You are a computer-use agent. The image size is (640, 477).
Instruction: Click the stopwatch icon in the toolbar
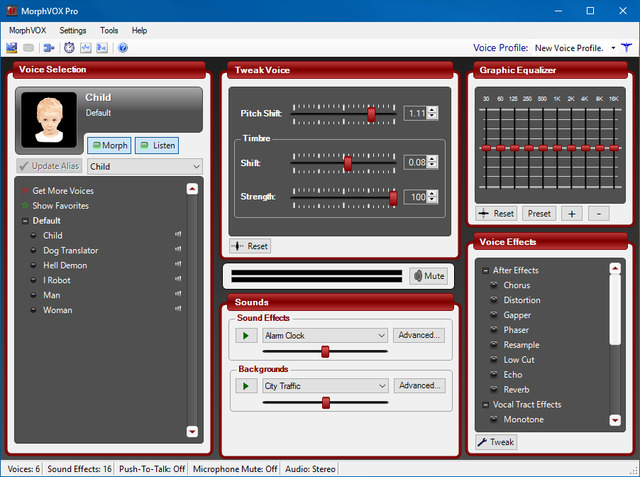[x=69, y=47]
